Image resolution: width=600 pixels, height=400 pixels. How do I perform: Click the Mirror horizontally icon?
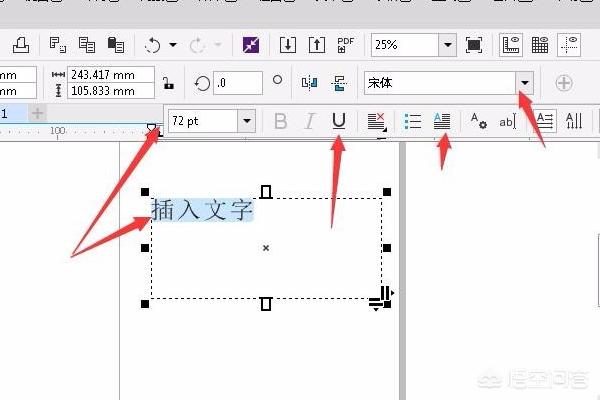tap(309, 83)
